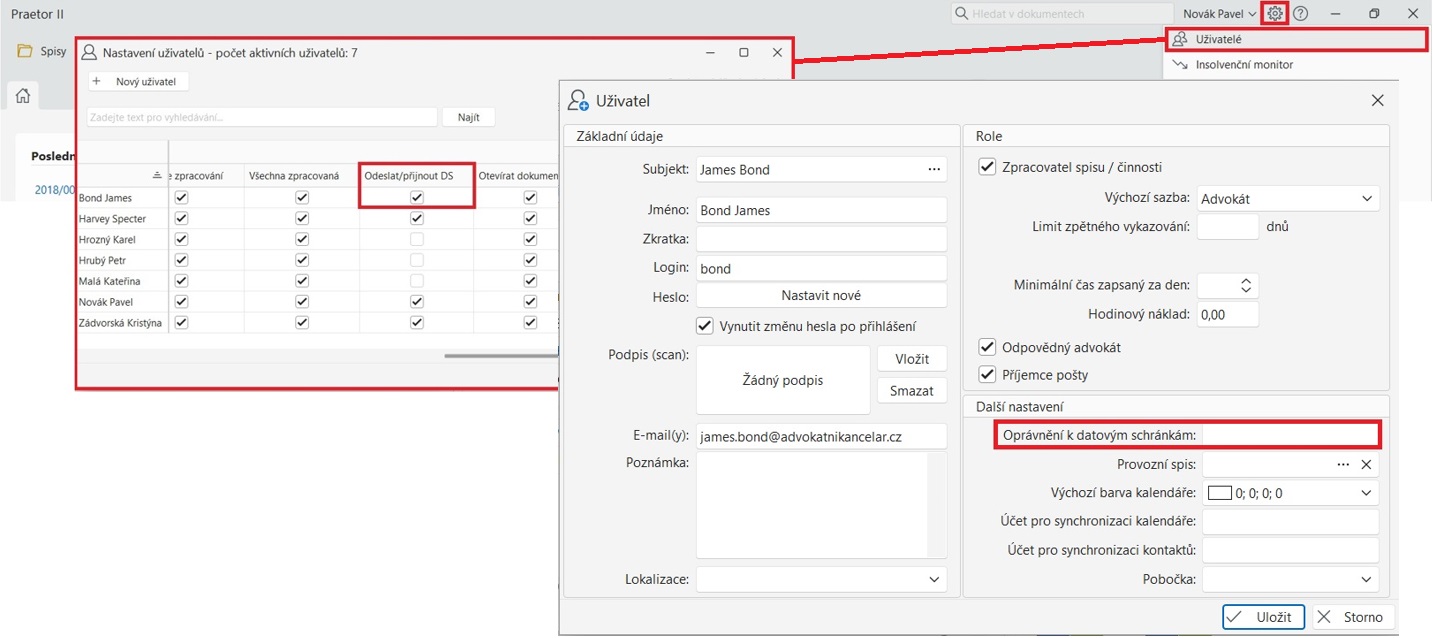The width and height of the screenshot is (1433, 638).
Task: Expand the Pobočka dropdown
Action: [x=1367, y=579]
